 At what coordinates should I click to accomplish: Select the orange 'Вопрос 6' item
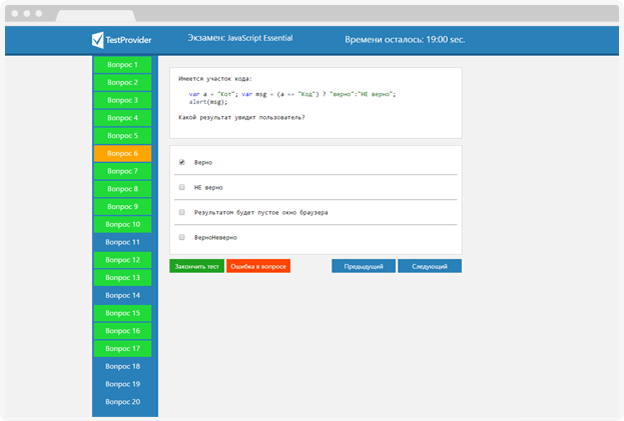[x=122, y=154]
